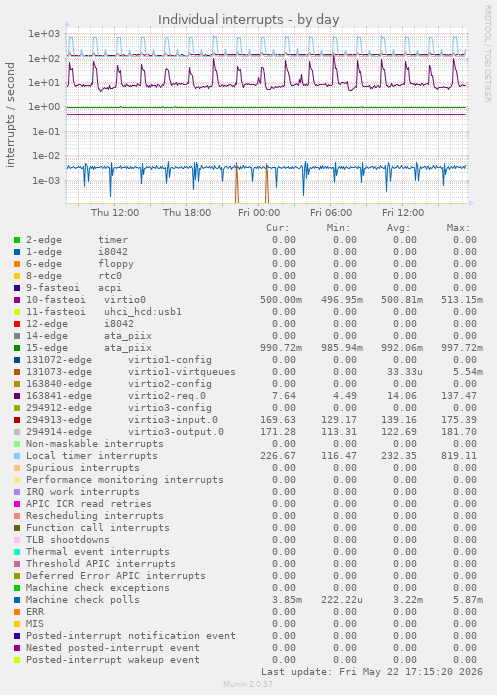
Task: Click the Last update timestamp text
Action: (x=372, y=672)
